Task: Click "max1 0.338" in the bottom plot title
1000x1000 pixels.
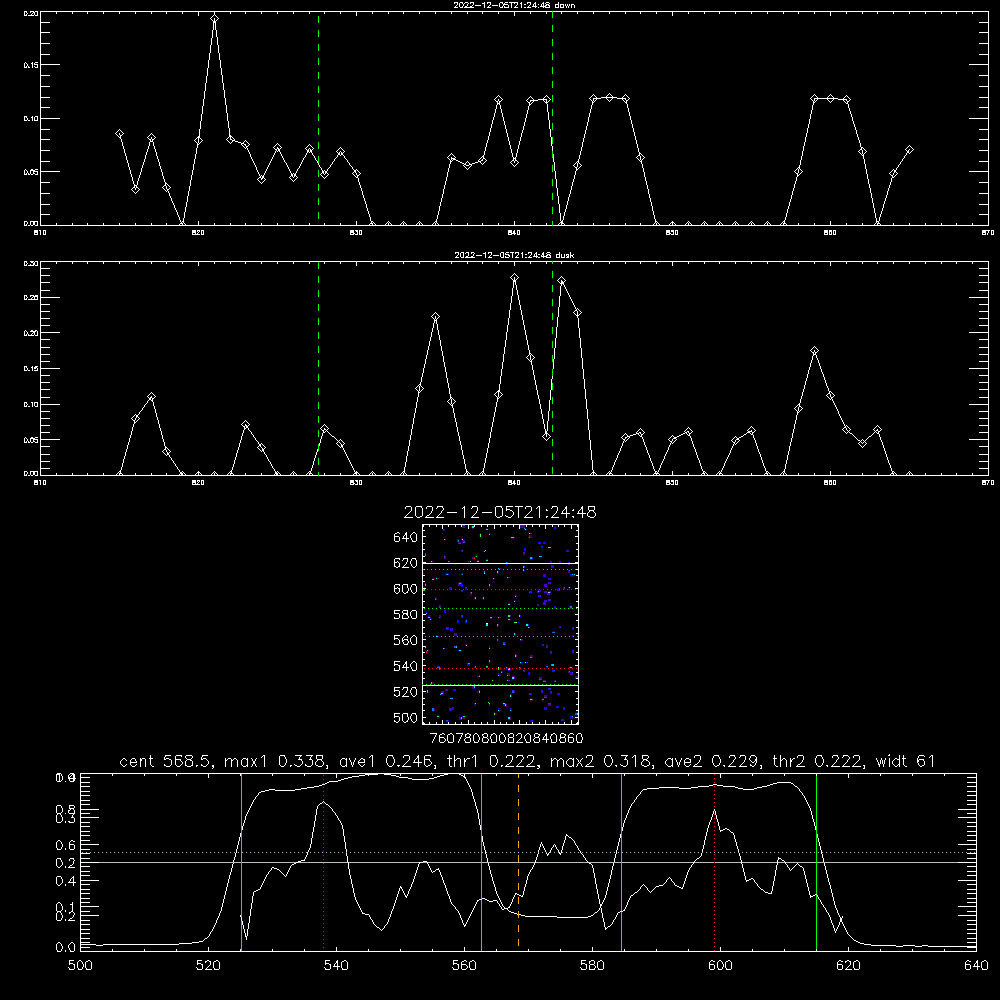Action: pos(276,761)
